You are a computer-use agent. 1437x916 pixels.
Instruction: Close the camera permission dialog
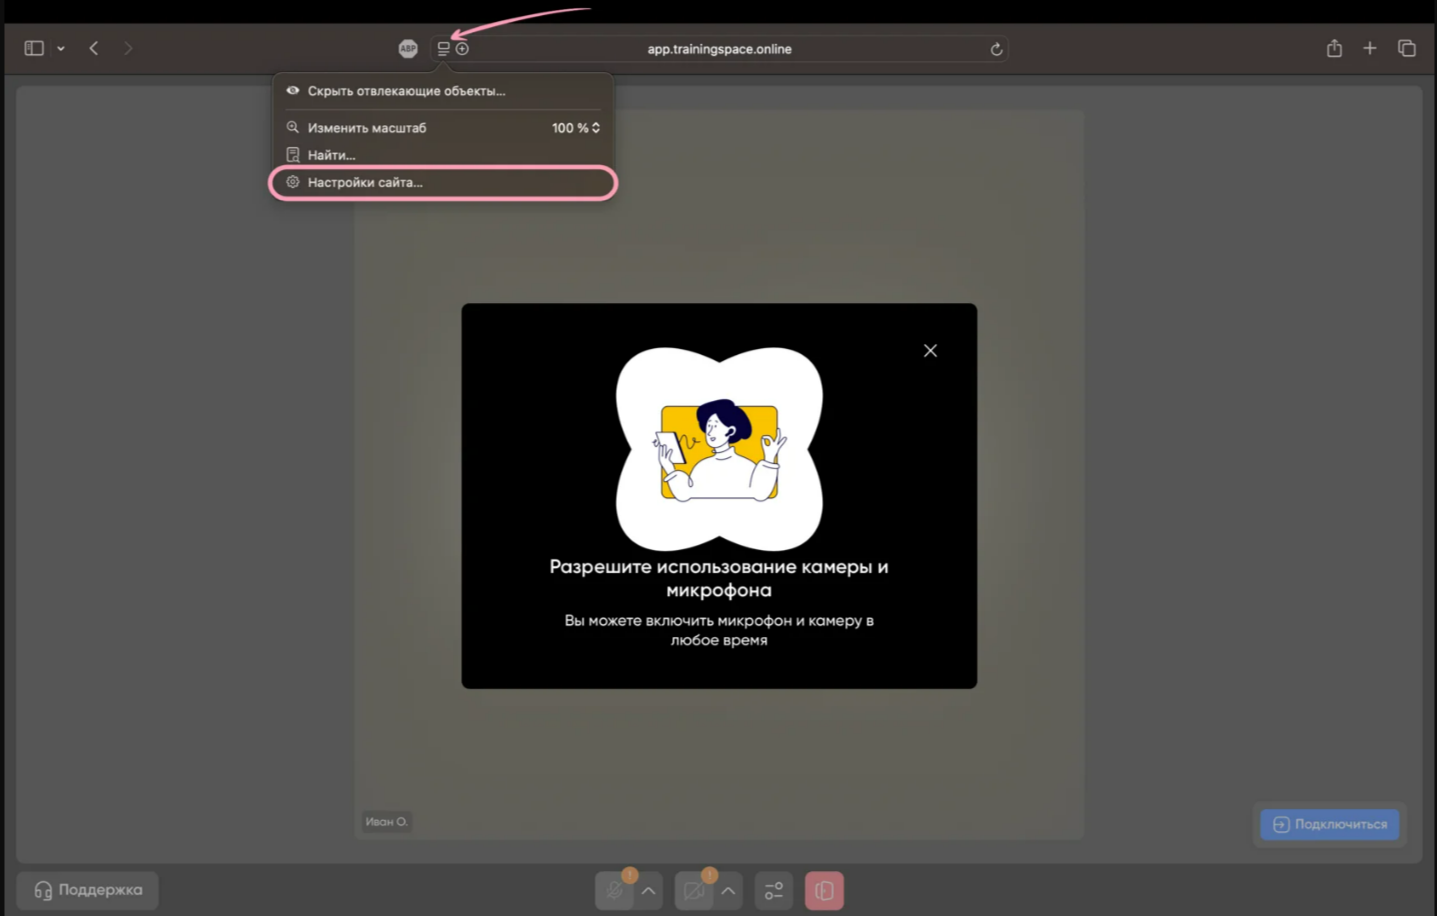click(930, 351)
